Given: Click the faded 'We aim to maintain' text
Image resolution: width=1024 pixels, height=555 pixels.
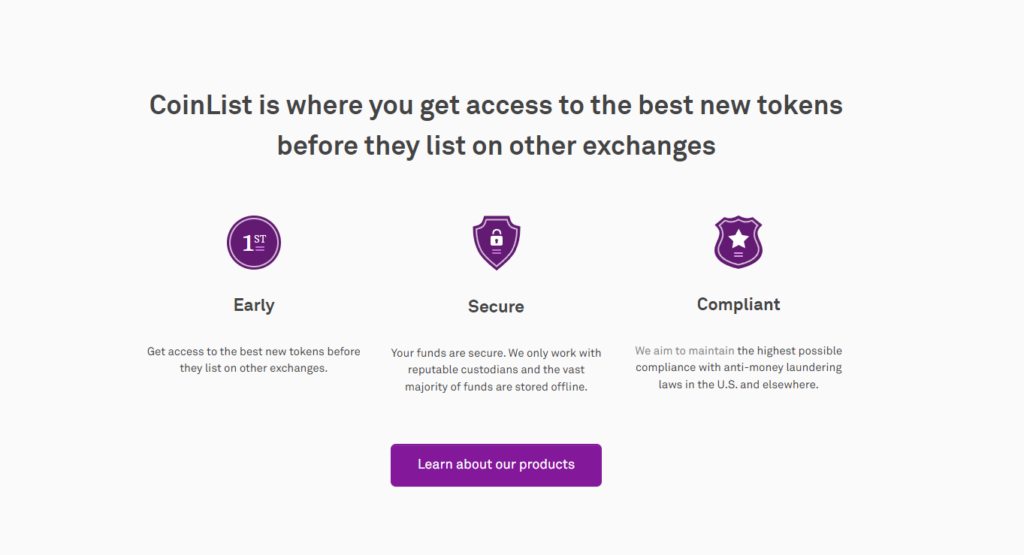Looking at the screenshot, I should coord(684,351).
